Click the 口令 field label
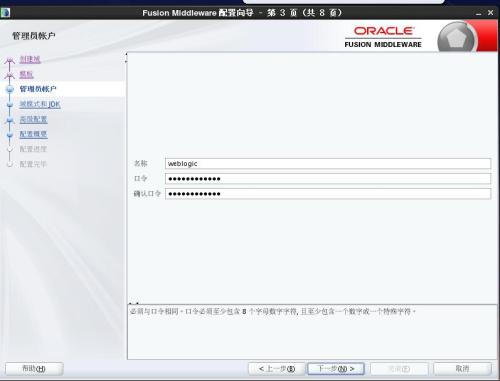This screenshot has height=381, width=500. (140, 178)
